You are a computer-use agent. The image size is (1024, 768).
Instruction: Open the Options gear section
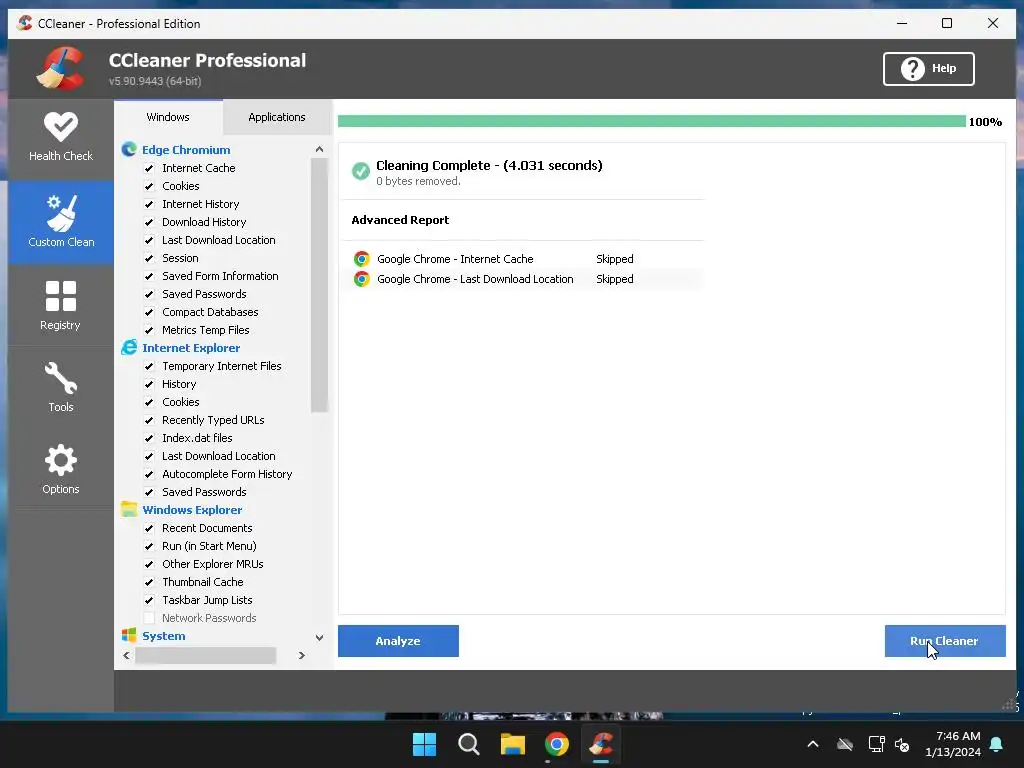(61, 469)
